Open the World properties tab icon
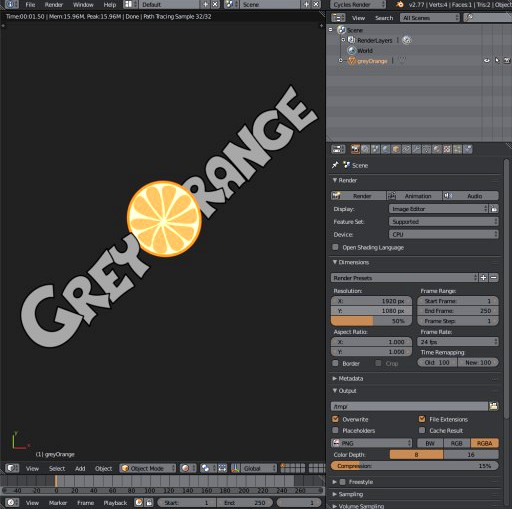The image size is (512, 509). pos(386,149)
